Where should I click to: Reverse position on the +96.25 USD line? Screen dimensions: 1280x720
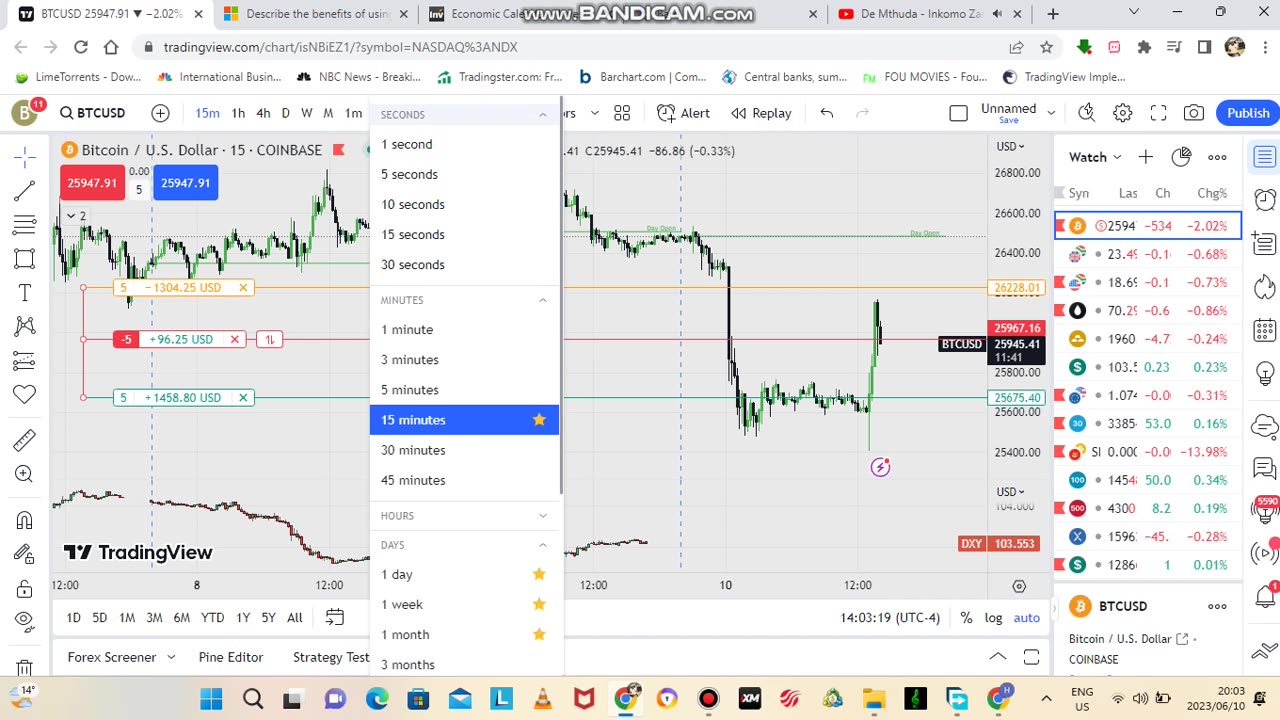click(269, 340)
